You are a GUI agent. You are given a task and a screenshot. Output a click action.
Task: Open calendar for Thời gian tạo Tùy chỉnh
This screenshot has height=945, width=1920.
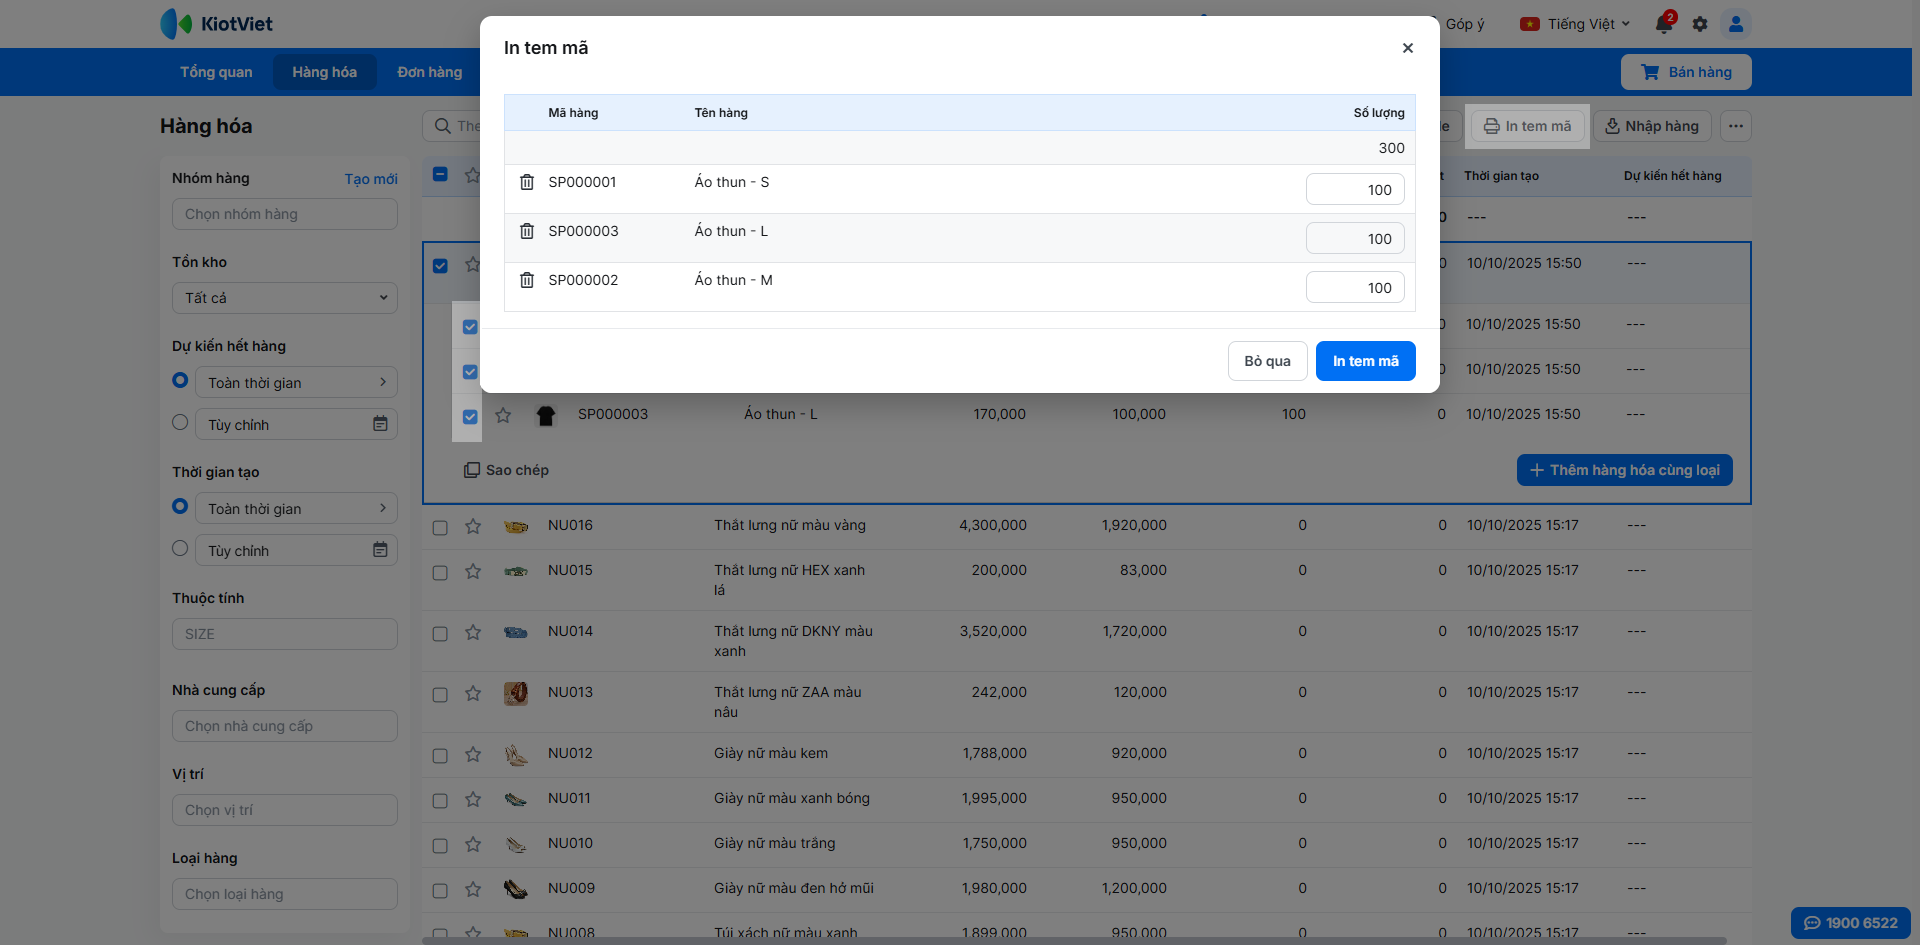(380, 550)
